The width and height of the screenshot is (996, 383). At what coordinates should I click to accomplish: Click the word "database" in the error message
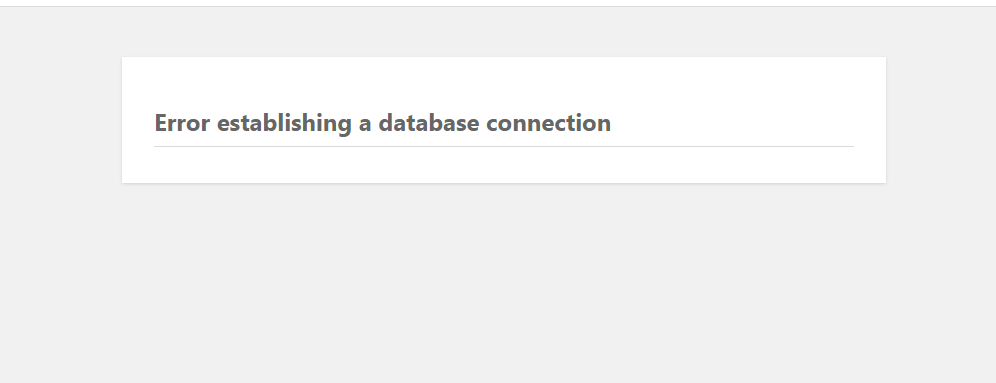(429, 123)
